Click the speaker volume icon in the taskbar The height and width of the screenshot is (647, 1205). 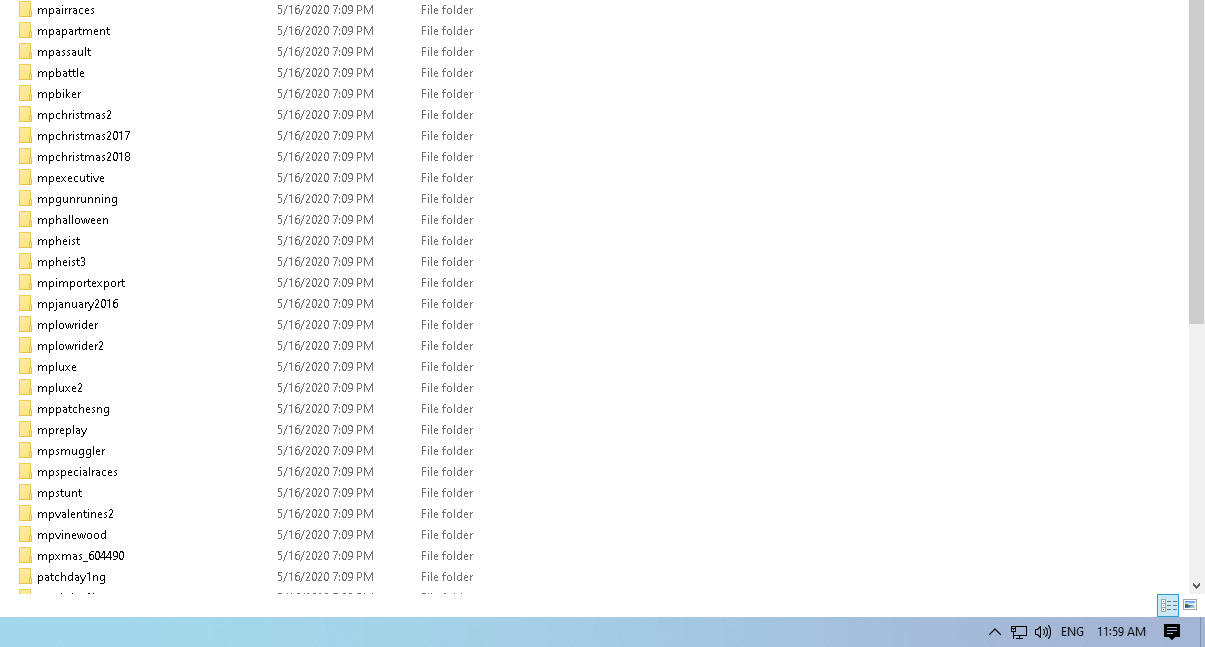[1043, 631]
